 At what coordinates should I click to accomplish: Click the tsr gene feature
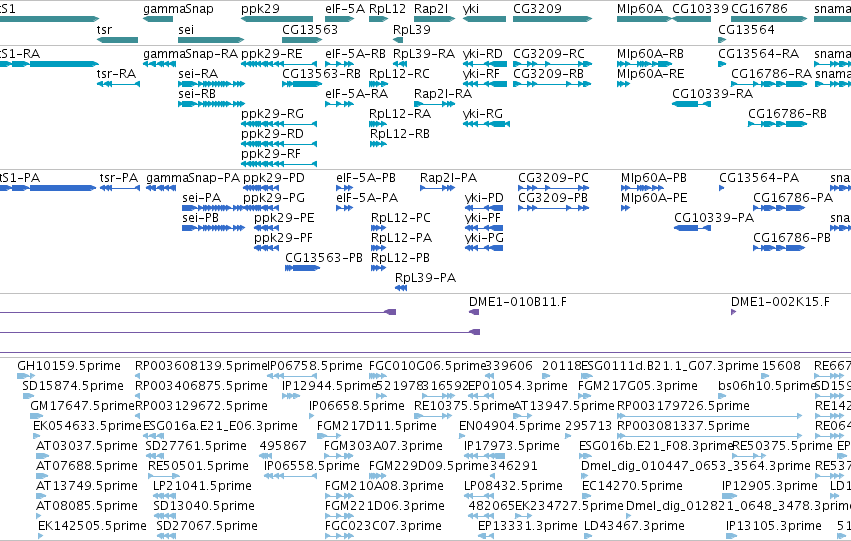click(x=117, y=40)
